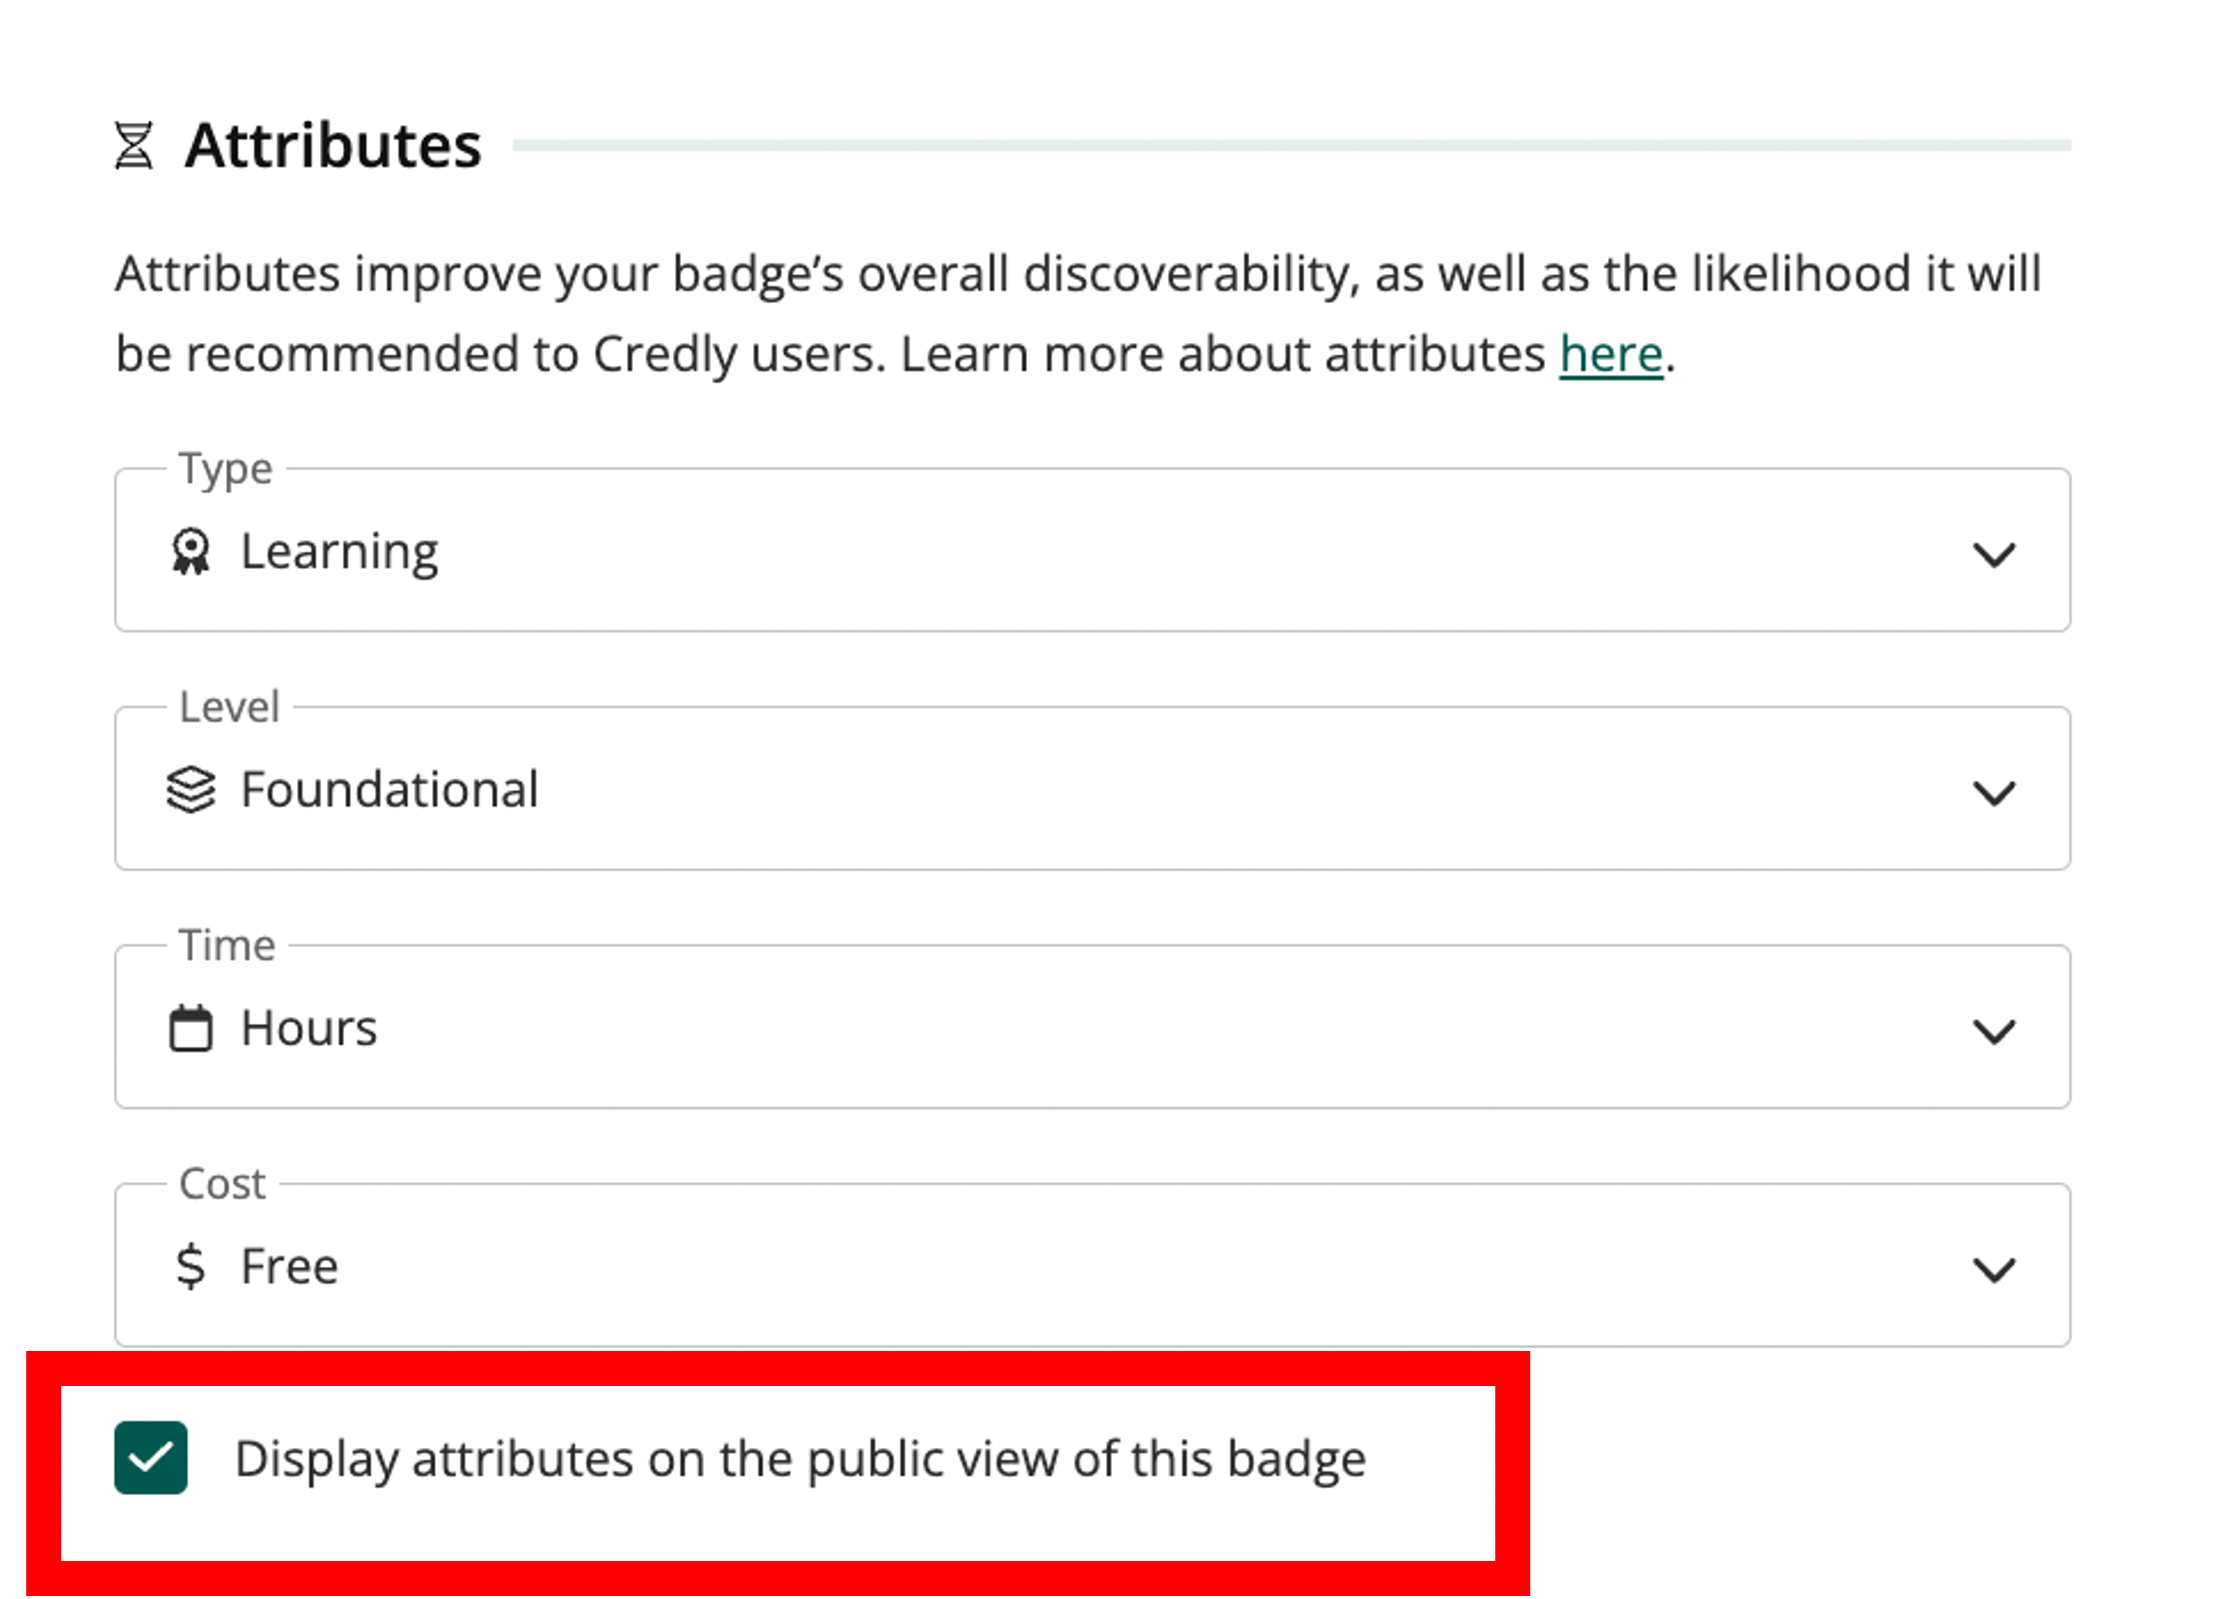Select the Type field labeled Learning
2218x1599 pixels.
click(1090, 551)
